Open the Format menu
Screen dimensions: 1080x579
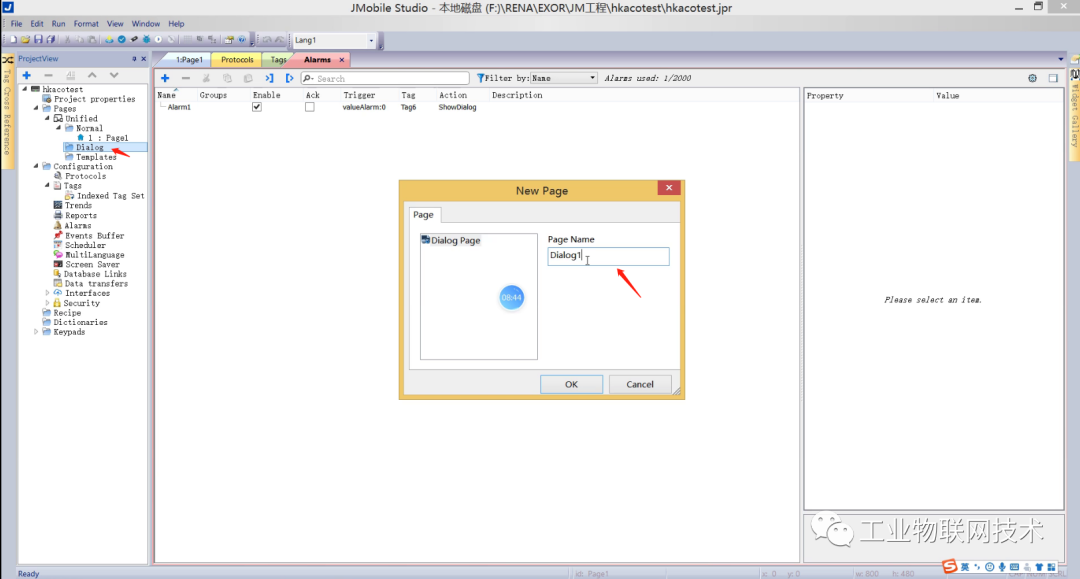coord(85,23)
